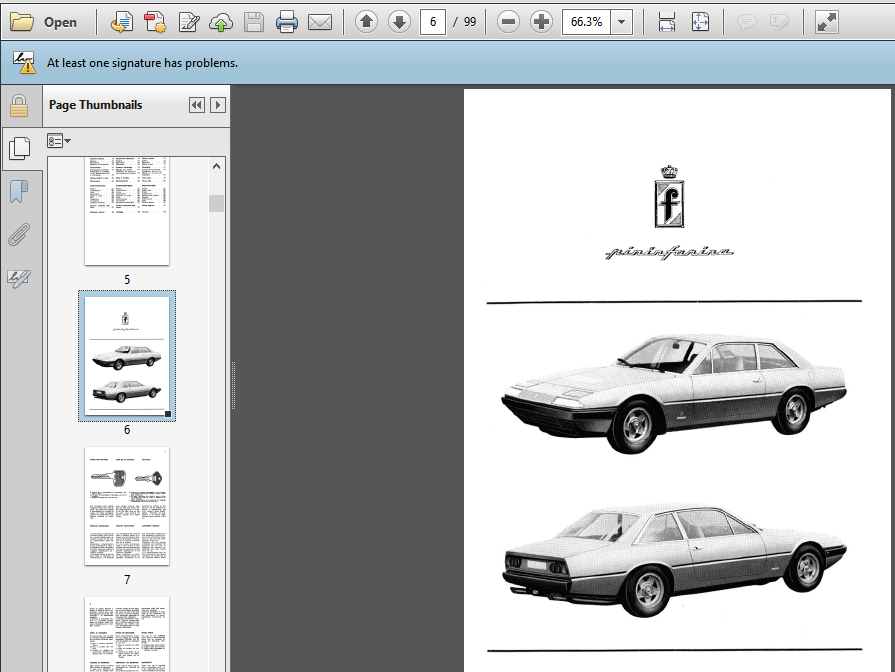
Task: Open the thumbnails options menu dropdown
Action: pyautogui.click(x=59, y=140)
